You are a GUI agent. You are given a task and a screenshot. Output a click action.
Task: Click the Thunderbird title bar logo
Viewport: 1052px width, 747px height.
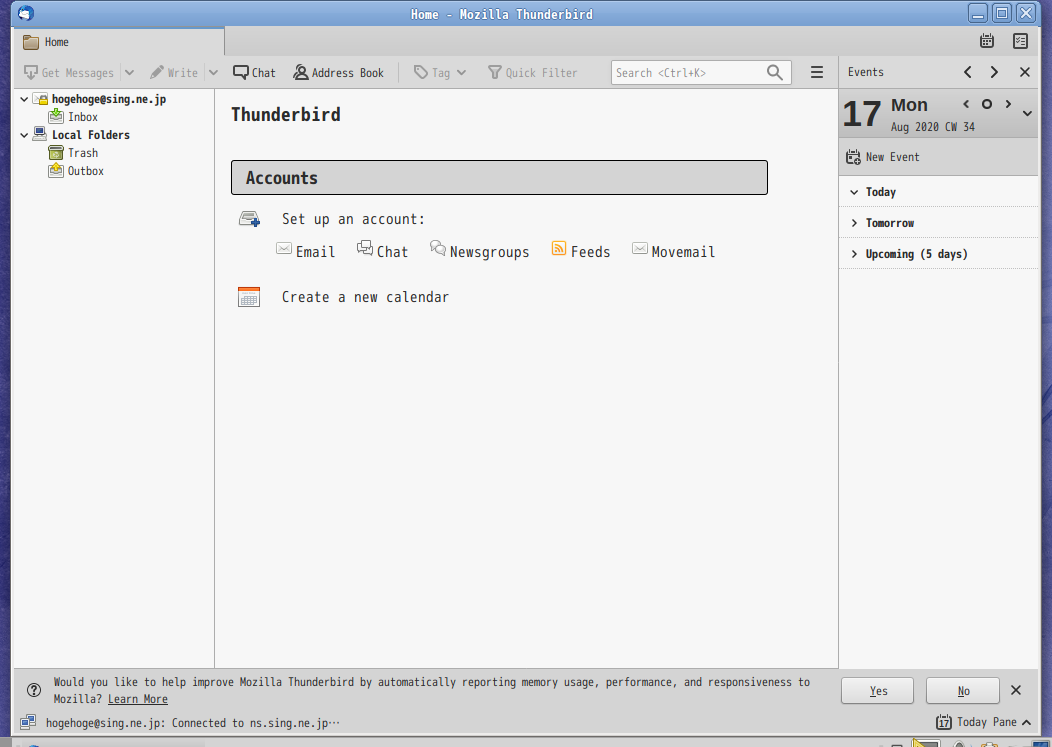point(25,13)
